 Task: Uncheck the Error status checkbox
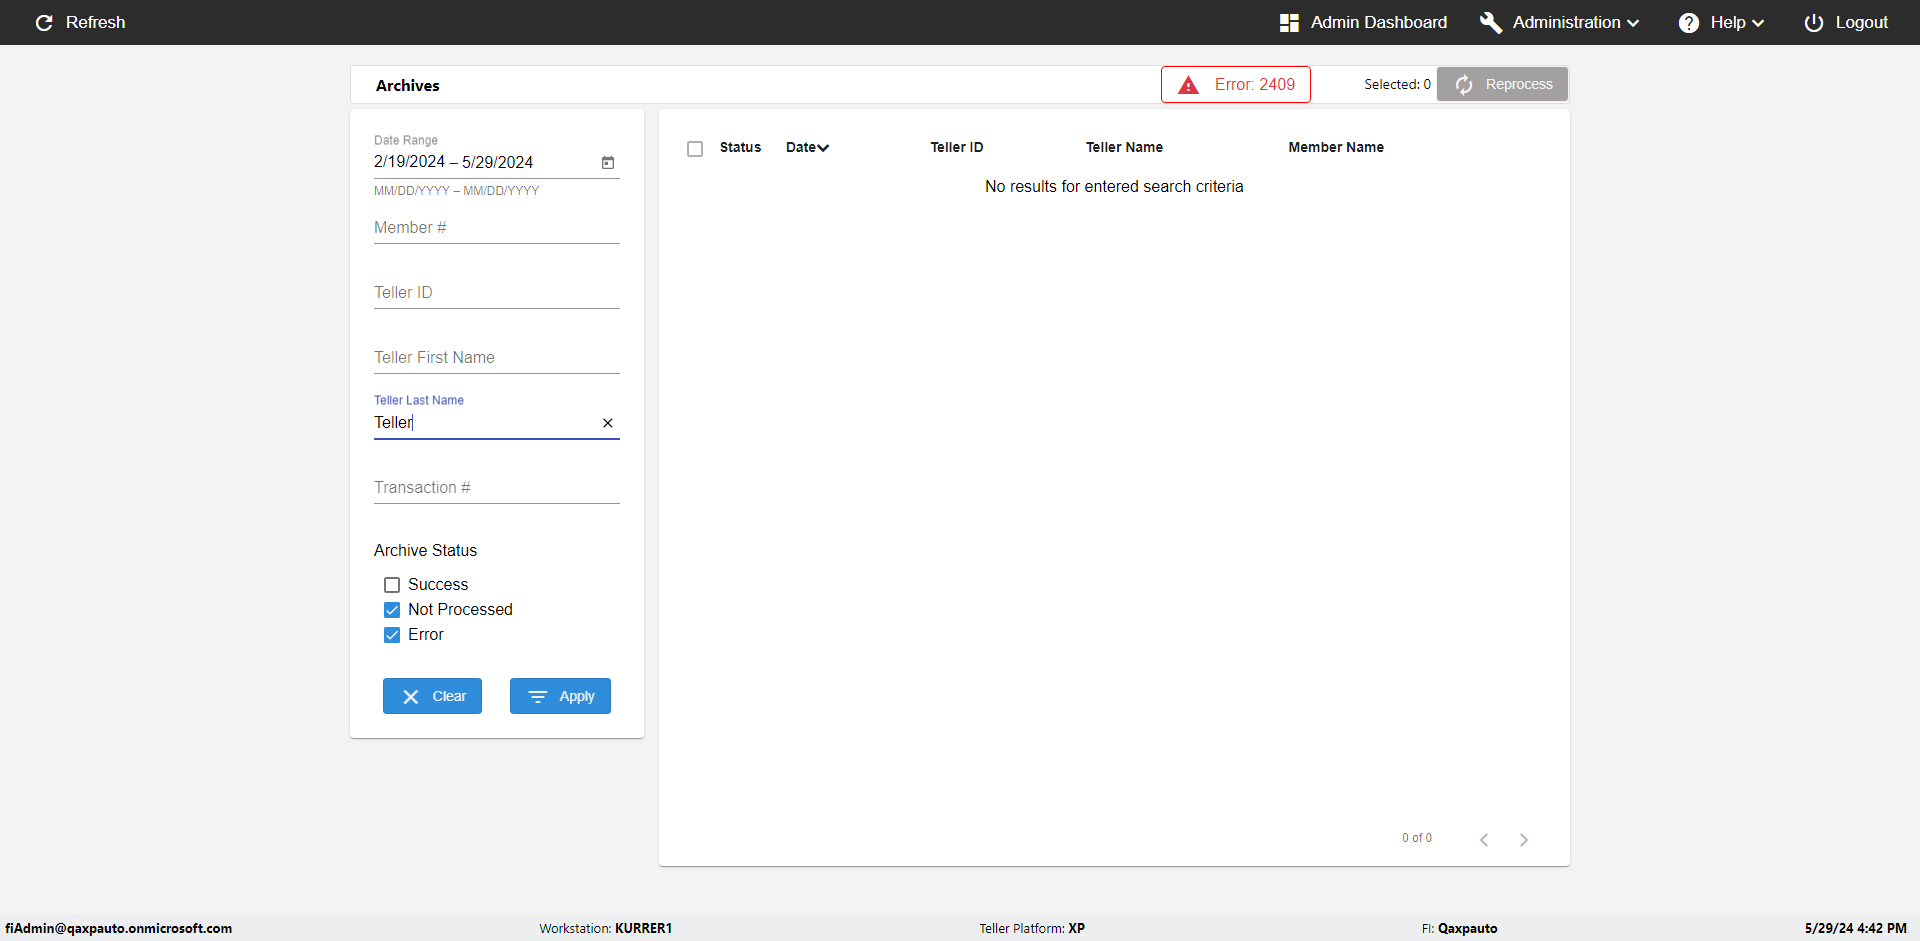[392, 635]
